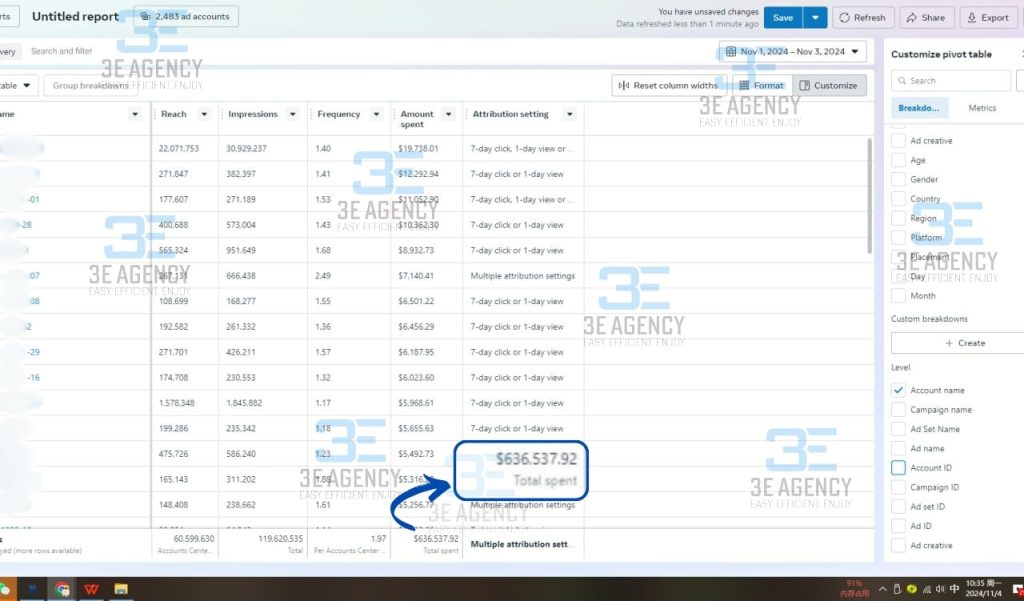
Task: Click the Export download icon
Action: [x=972, y=18]
